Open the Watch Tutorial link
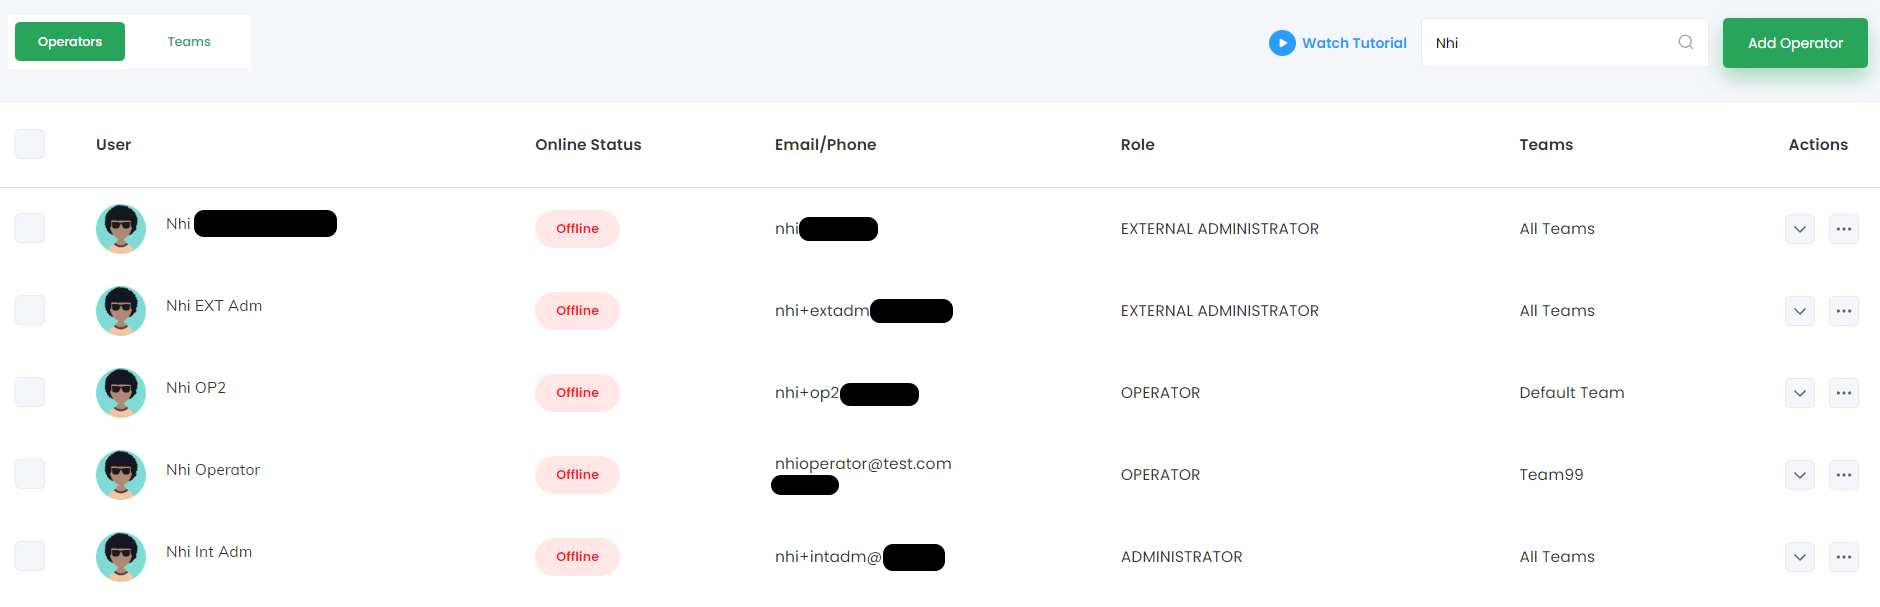The height and width of the screenshot is (607, 1880). [x=1354, y=43]
